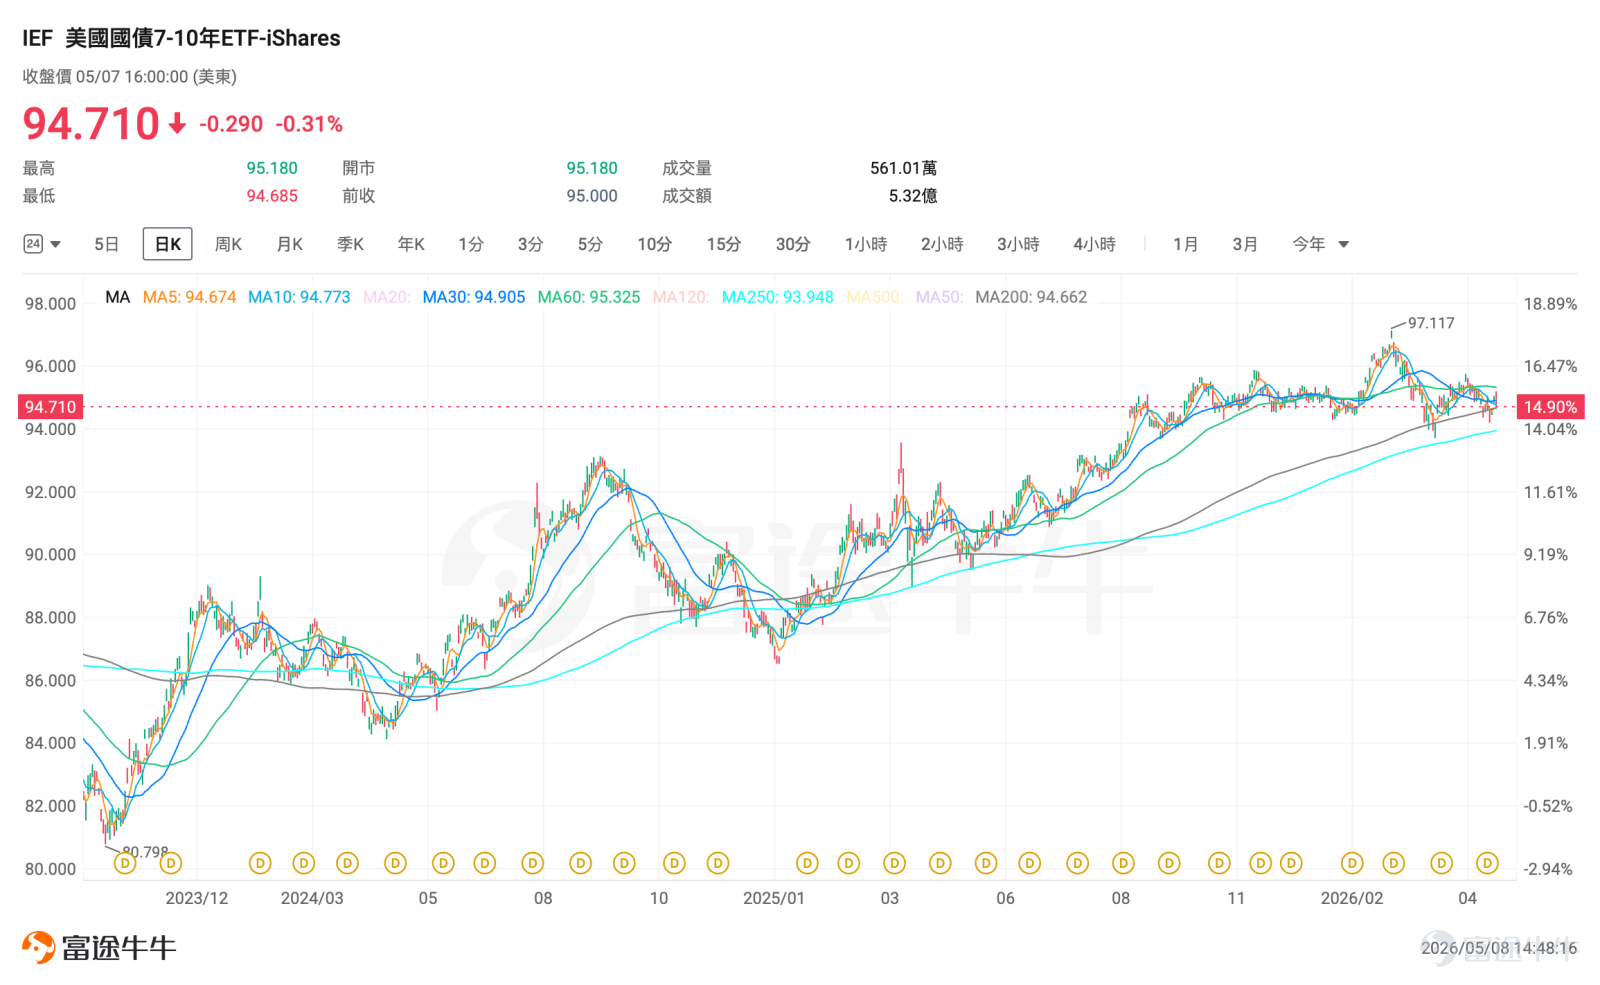Screen dimensions: 1600x985
Task: Click the Futu bull logo at bottom left
Action: click(x=38, y=947)
